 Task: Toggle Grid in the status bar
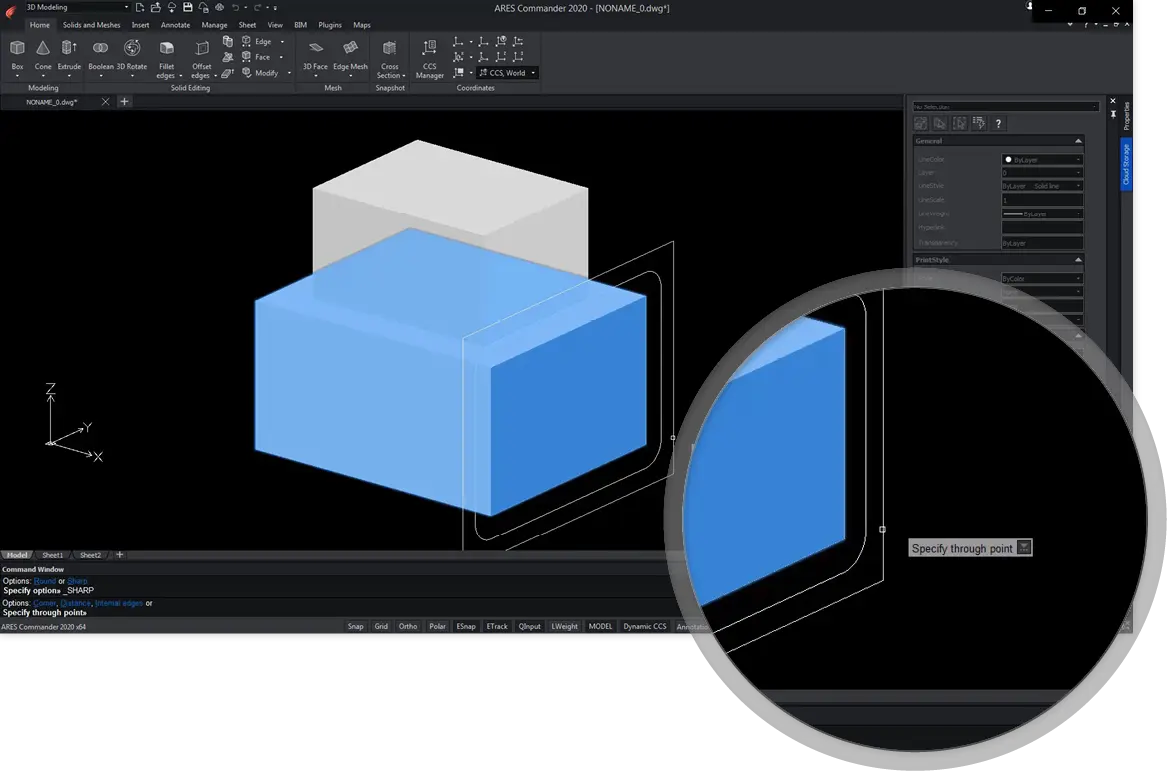point(381,627)
